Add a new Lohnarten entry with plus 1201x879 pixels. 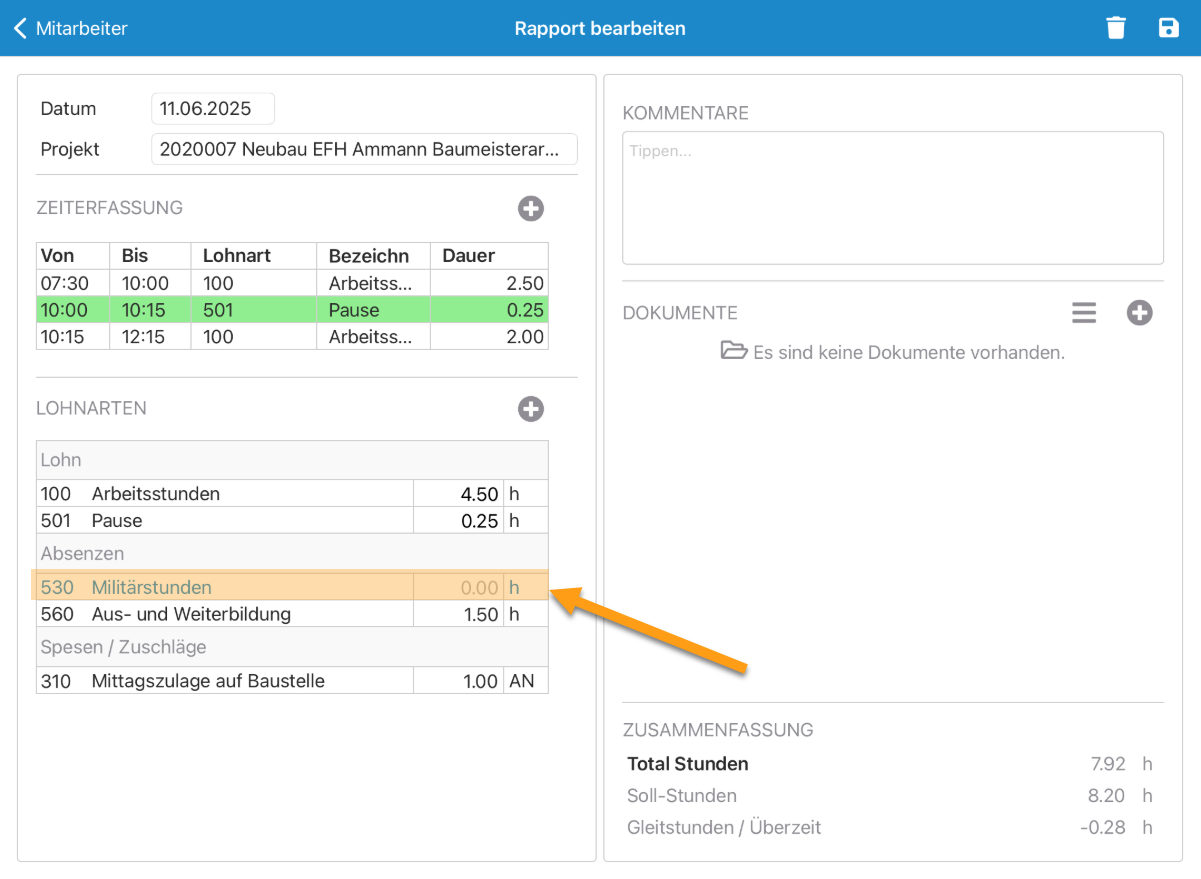pos(530,408)
